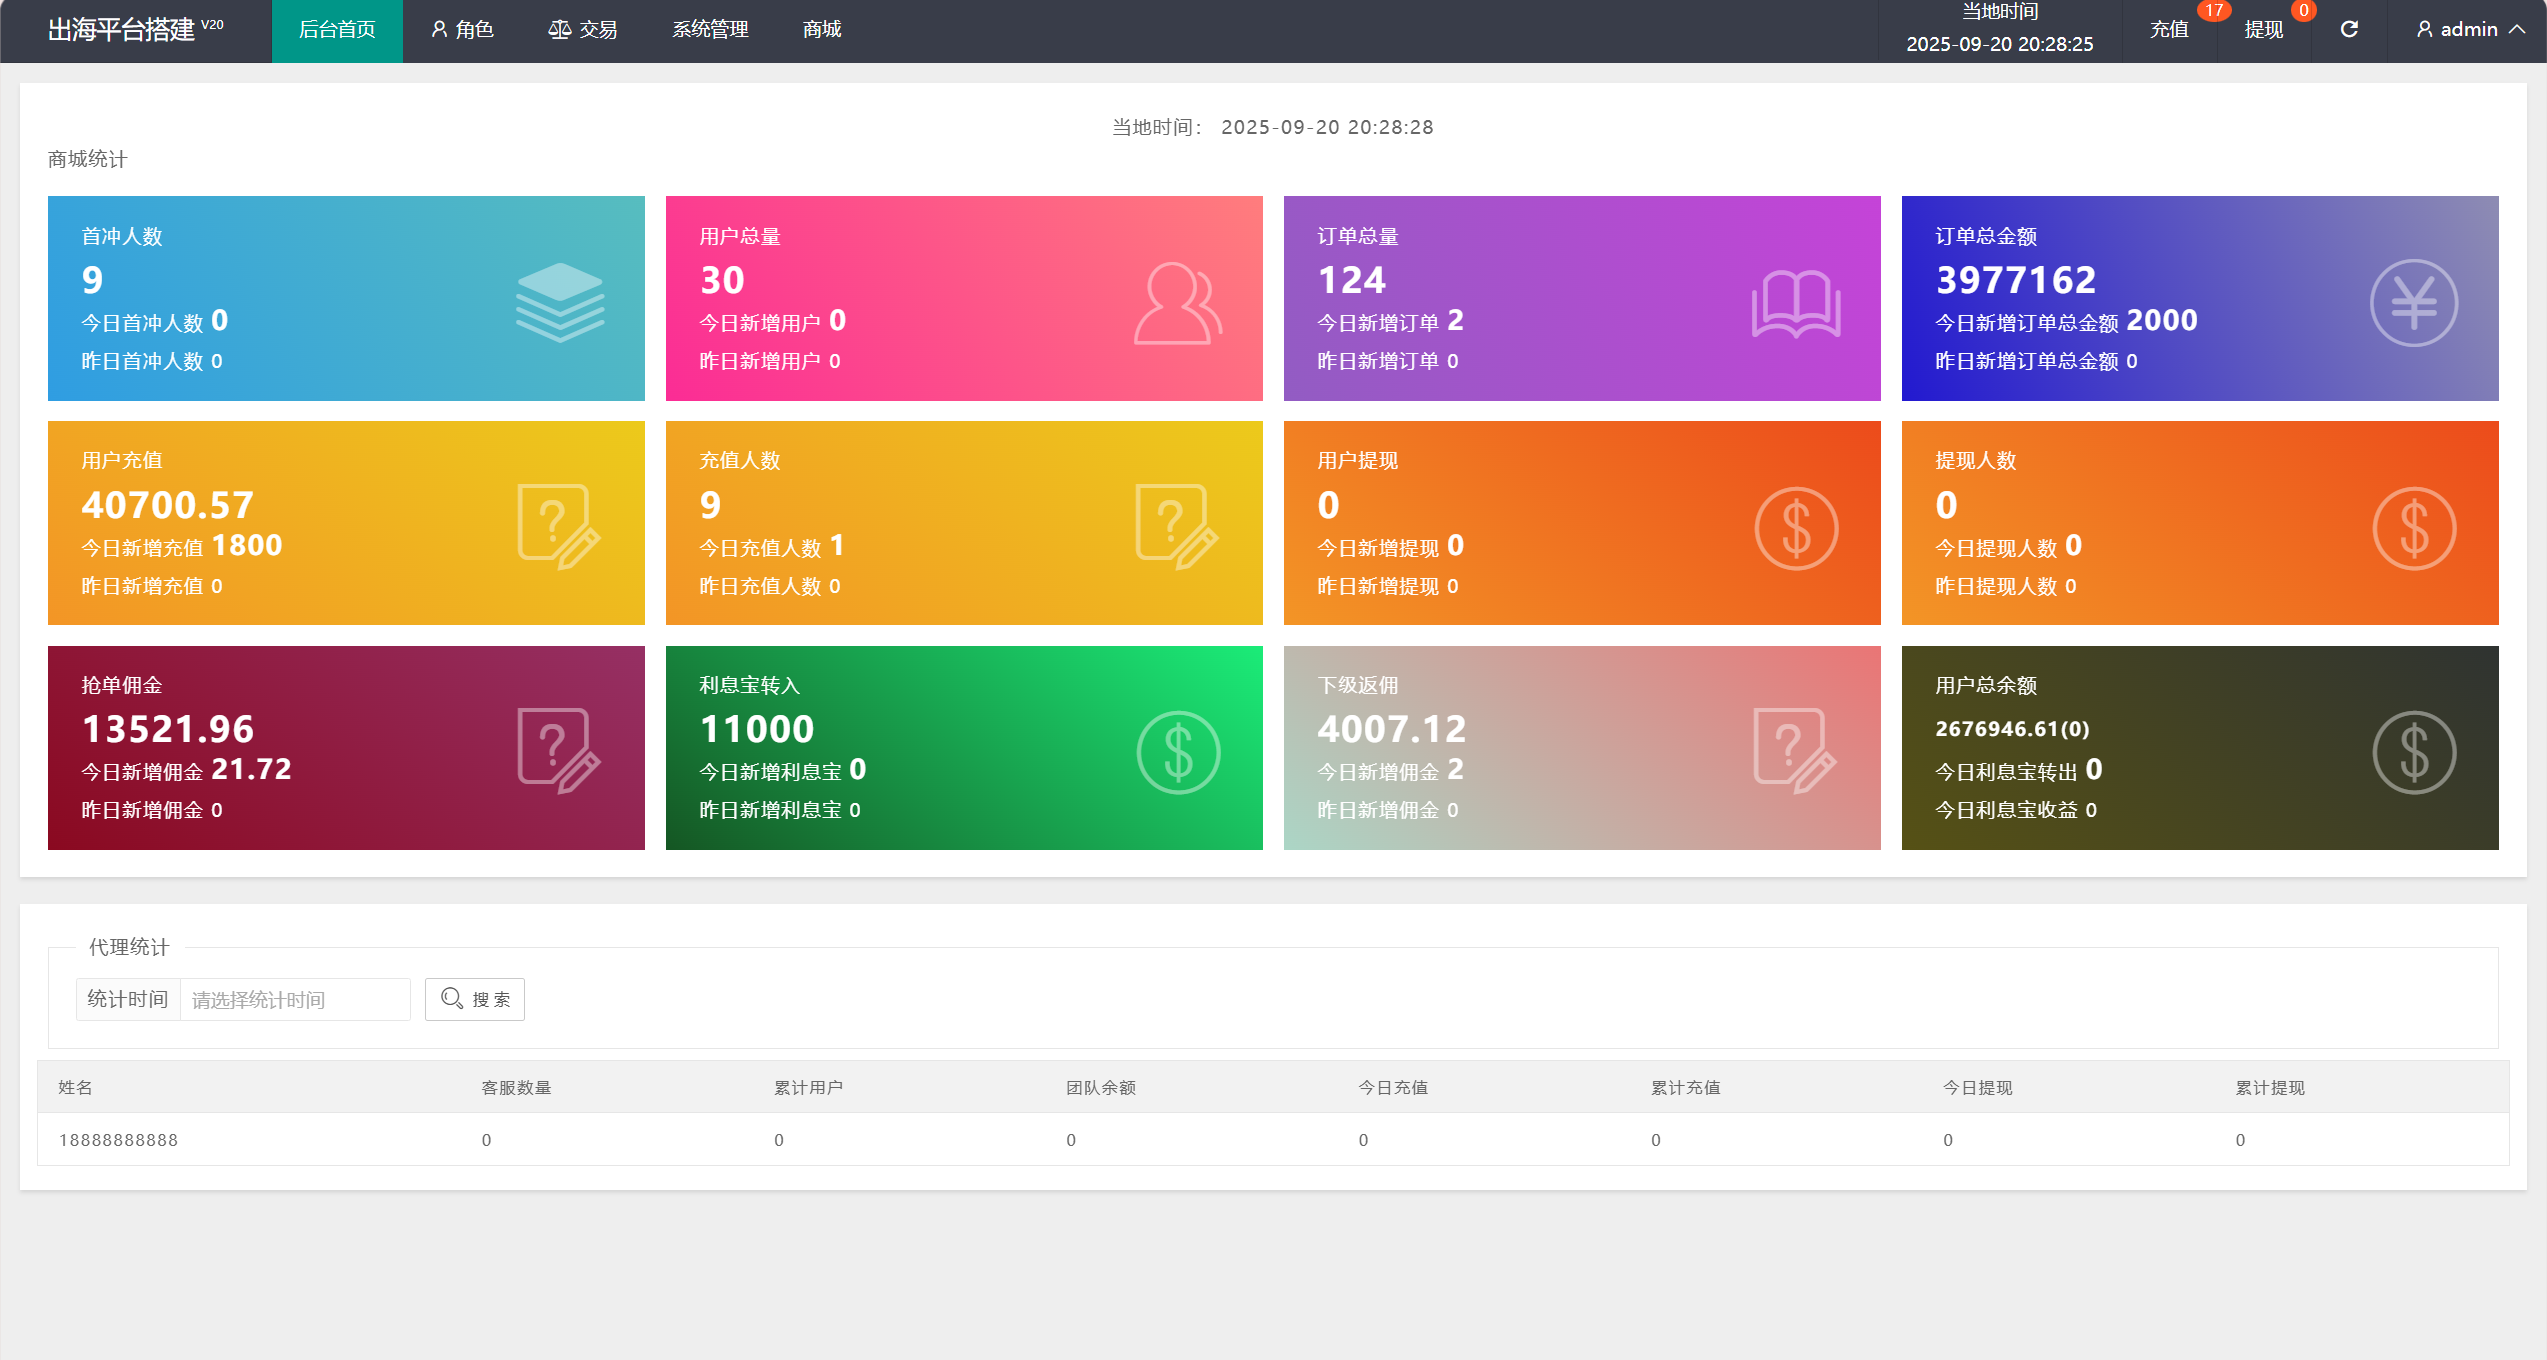Click the open book icon on 订单总量 card
This screenshot has height=1360, width=2547.
click(1796, 303)
